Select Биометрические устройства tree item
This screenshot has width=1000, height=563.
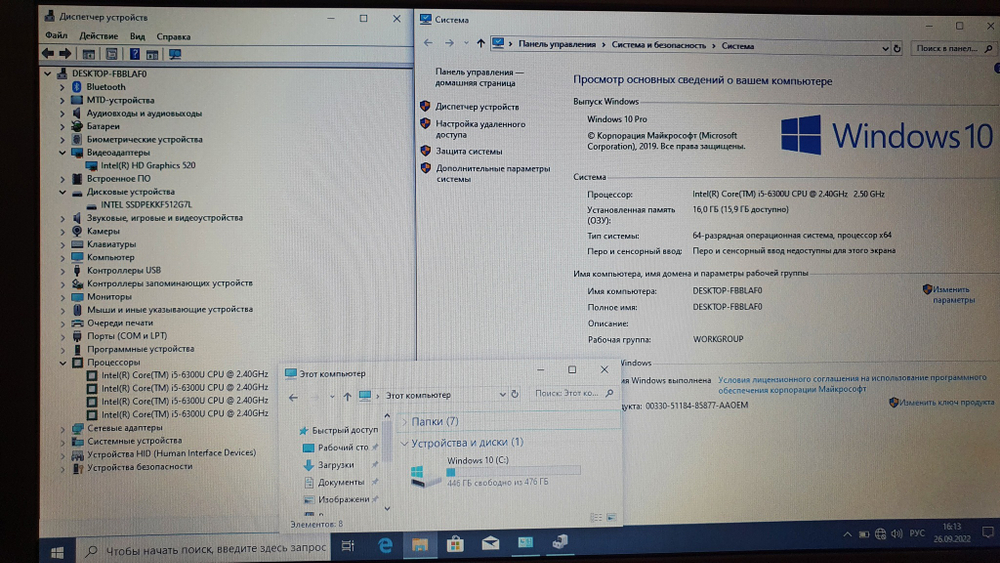pos(144,139)
